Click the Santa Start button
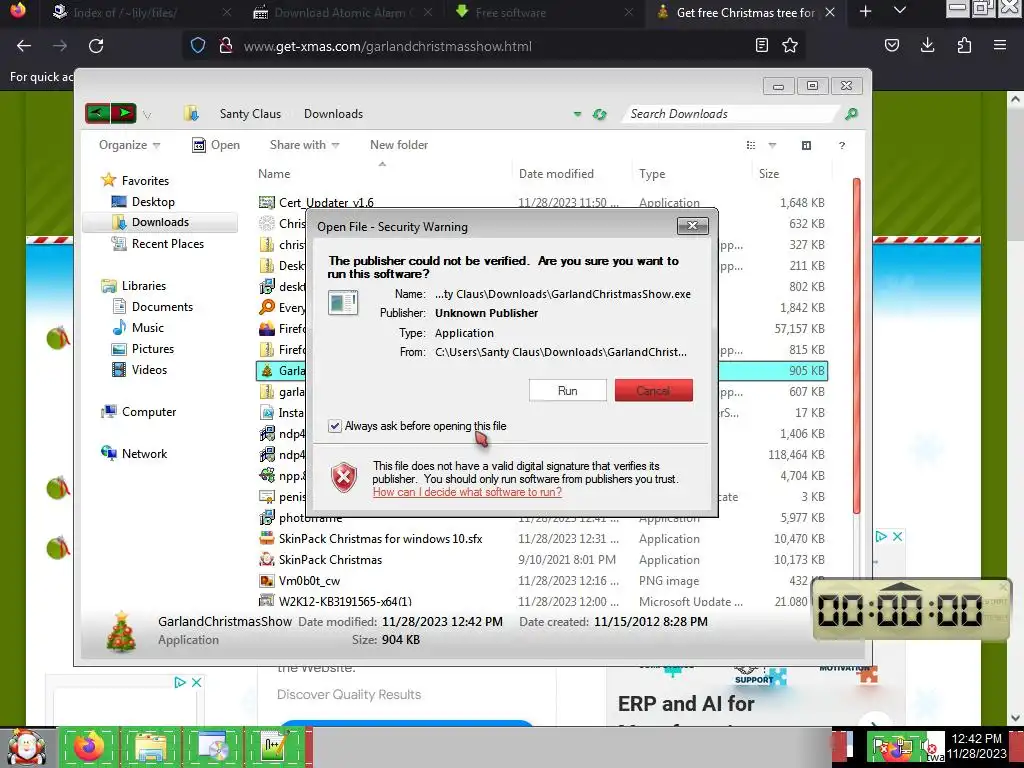1024x768 pixels. (27, 747)
